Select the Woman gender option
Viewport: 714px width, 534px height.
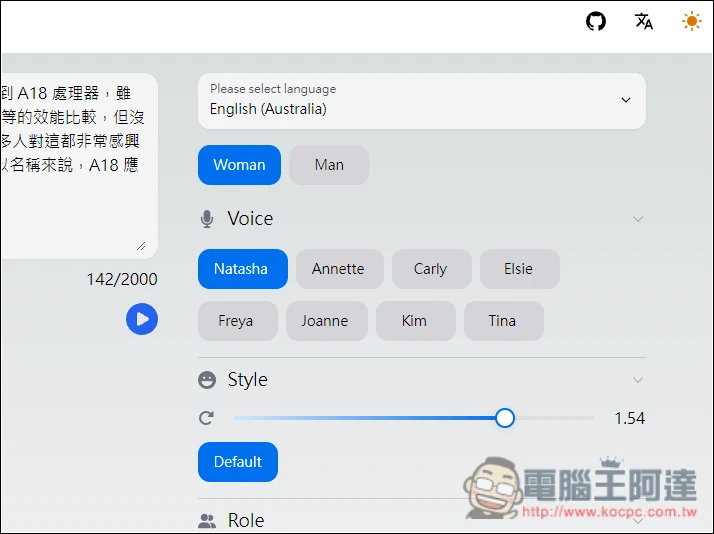point(239,165)
